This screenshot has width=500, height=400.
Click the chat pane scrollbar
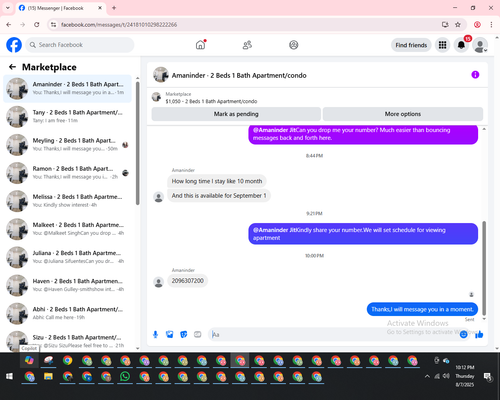pos(484,268)
